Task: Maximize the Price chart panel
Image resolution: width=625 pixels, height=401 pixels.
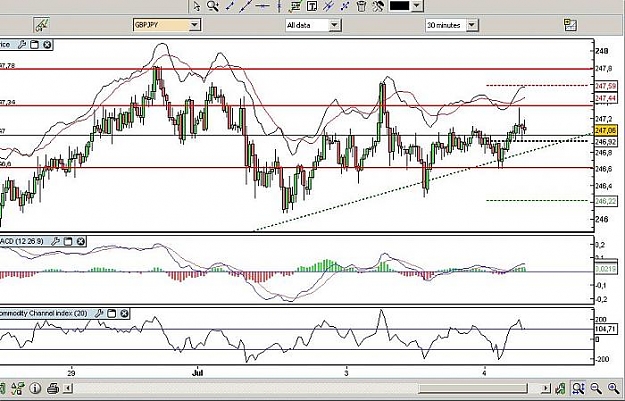Action: 35,45
